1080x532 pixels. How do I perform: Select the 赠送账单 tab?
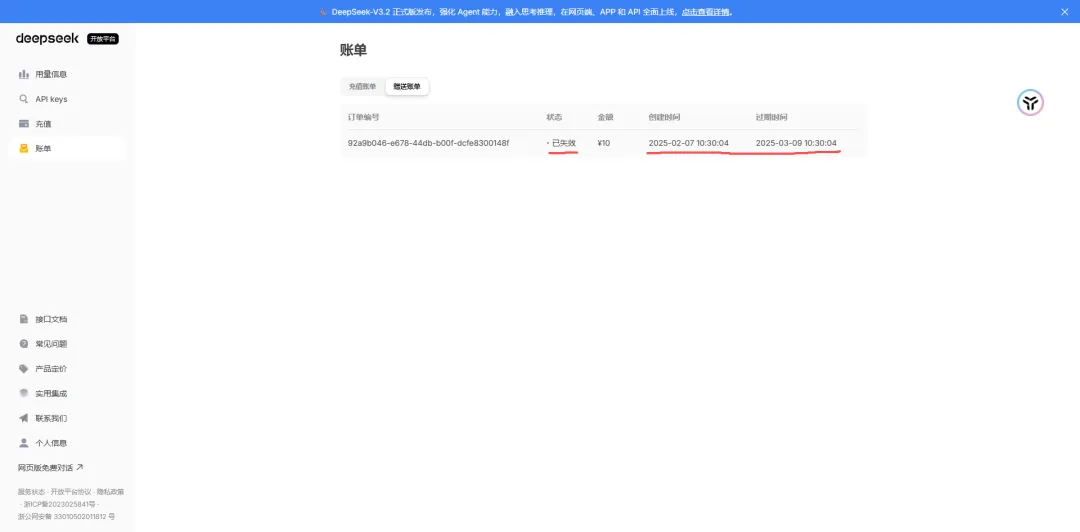point(406,87)
